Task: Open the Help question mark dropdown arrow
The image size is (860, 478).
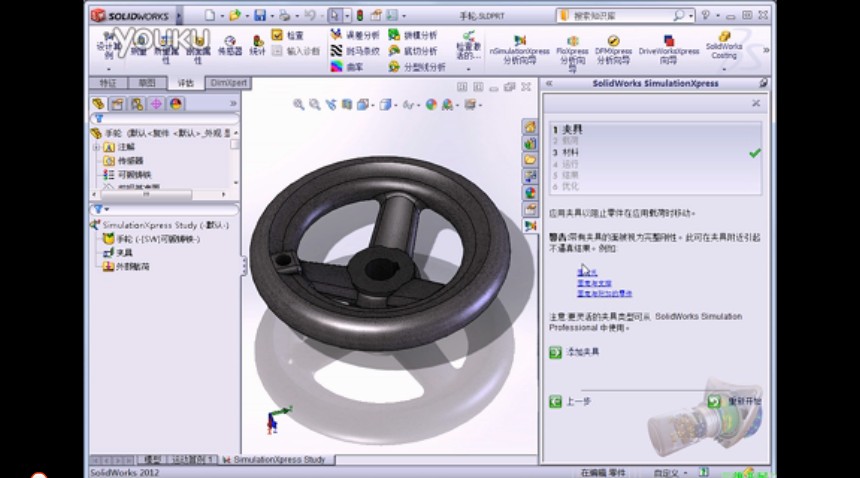Action: pyautogui.click(x=717, y=16)
